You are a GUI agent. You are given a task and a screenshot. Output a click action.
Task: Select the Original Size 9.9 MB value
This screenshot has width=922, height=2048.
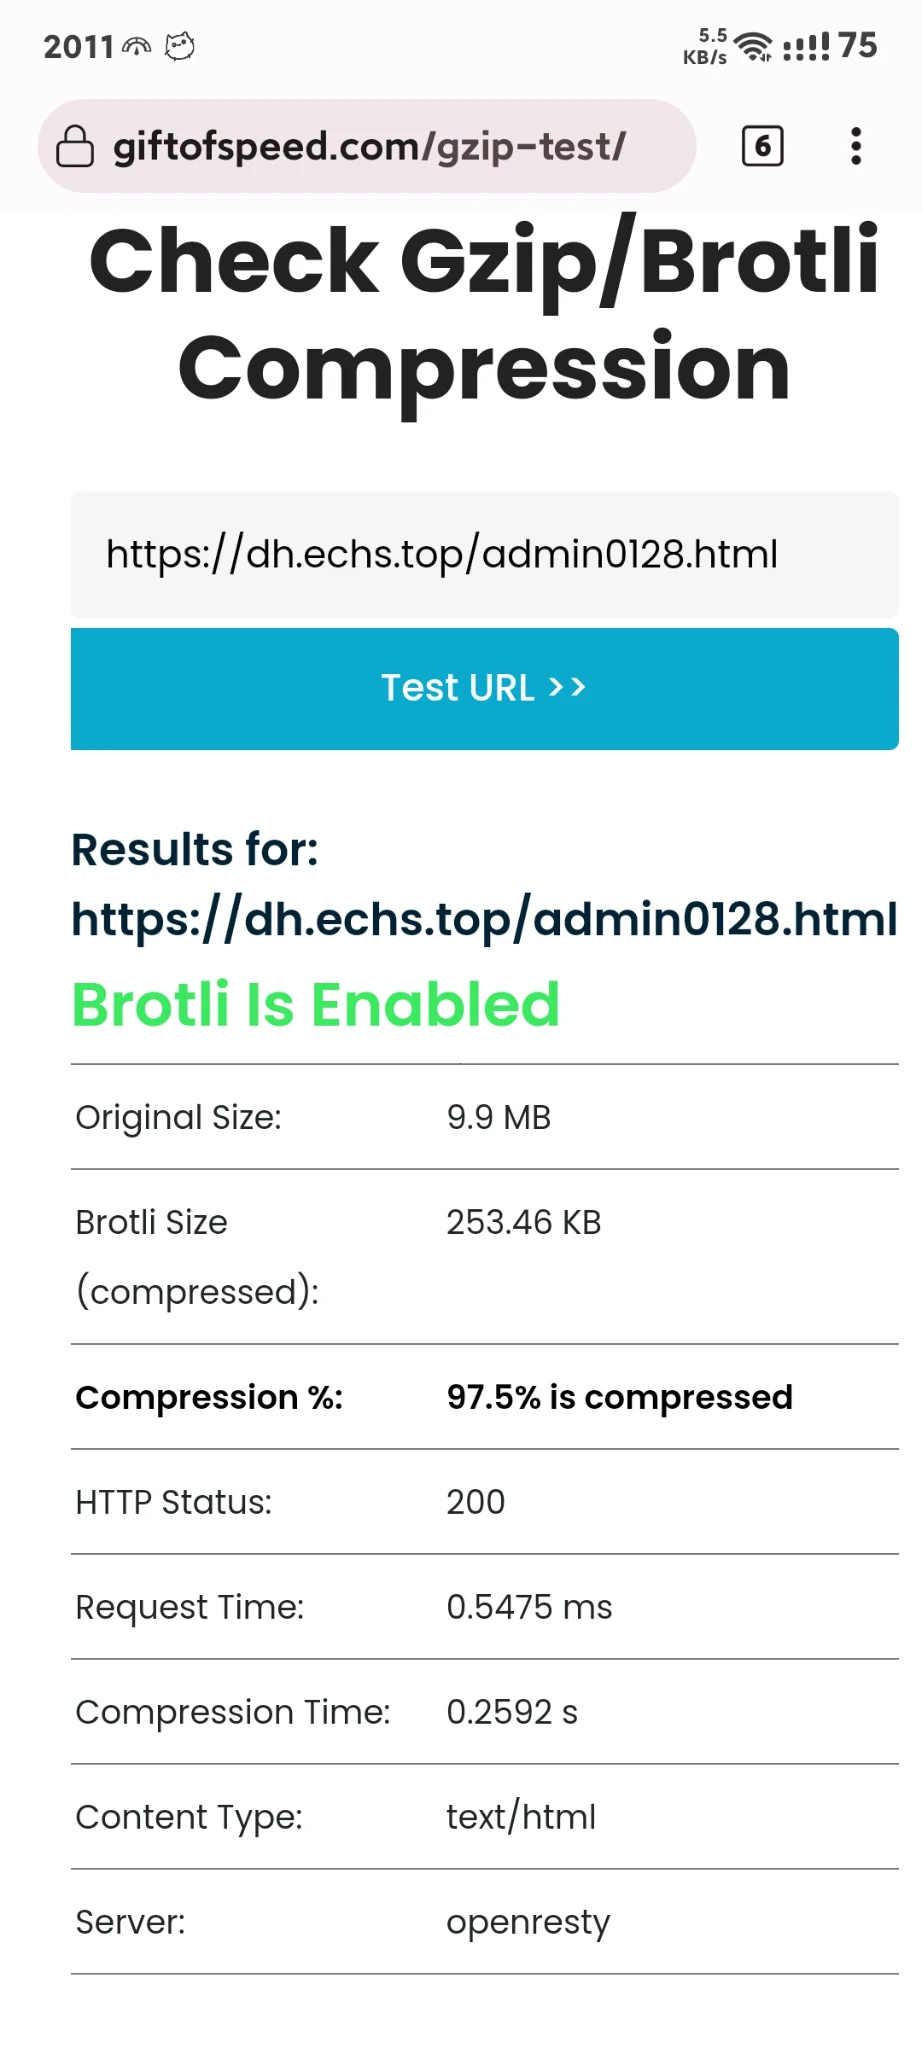[498, 1117]
